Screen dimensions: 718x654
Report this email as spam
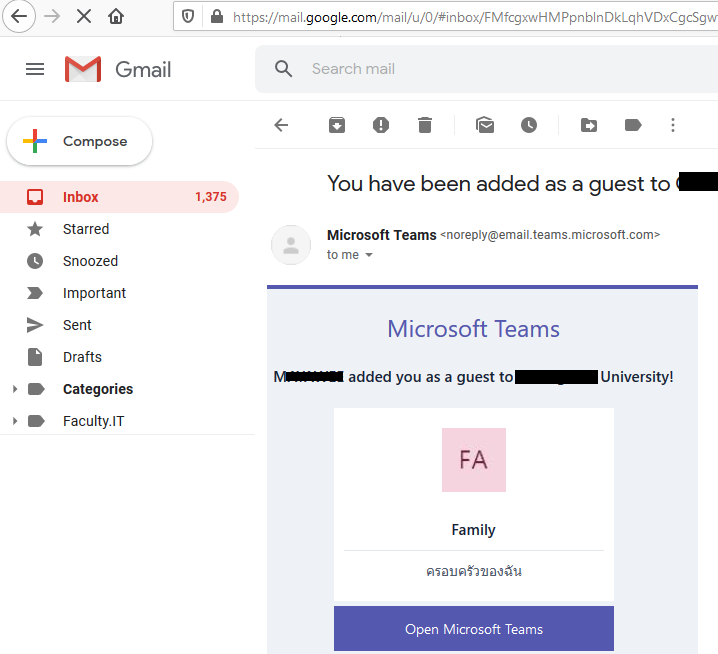(x=381, y=125)
